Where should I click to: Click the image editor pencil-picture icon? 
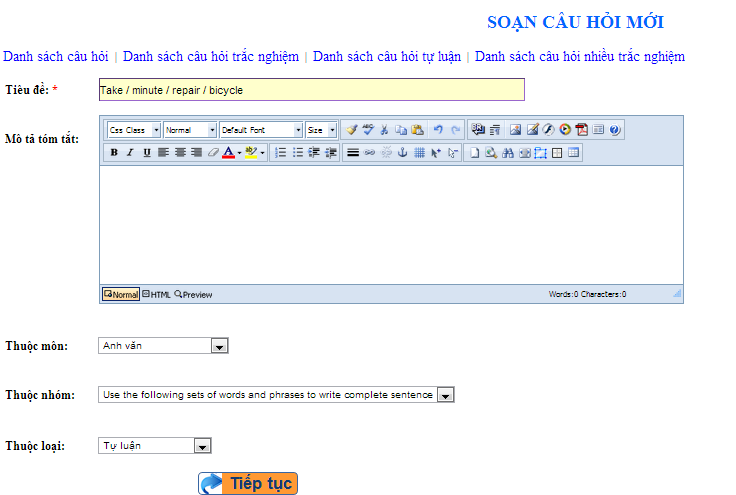(532, 130)
